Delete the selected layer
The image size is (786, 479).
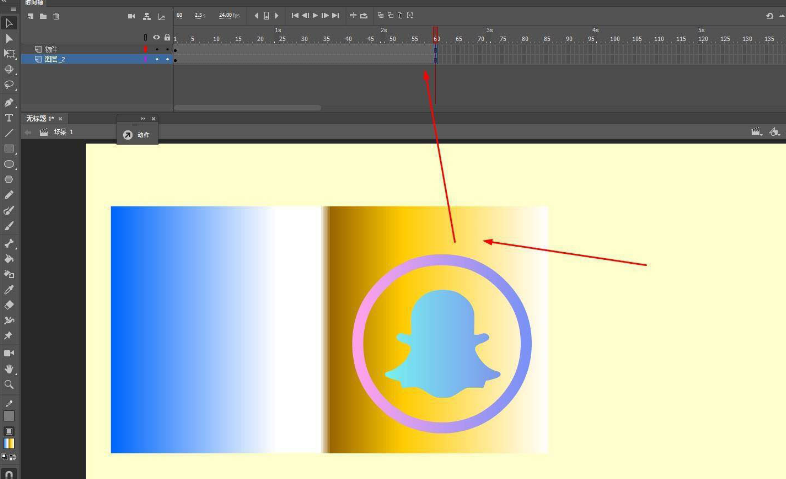coord(56,17)
